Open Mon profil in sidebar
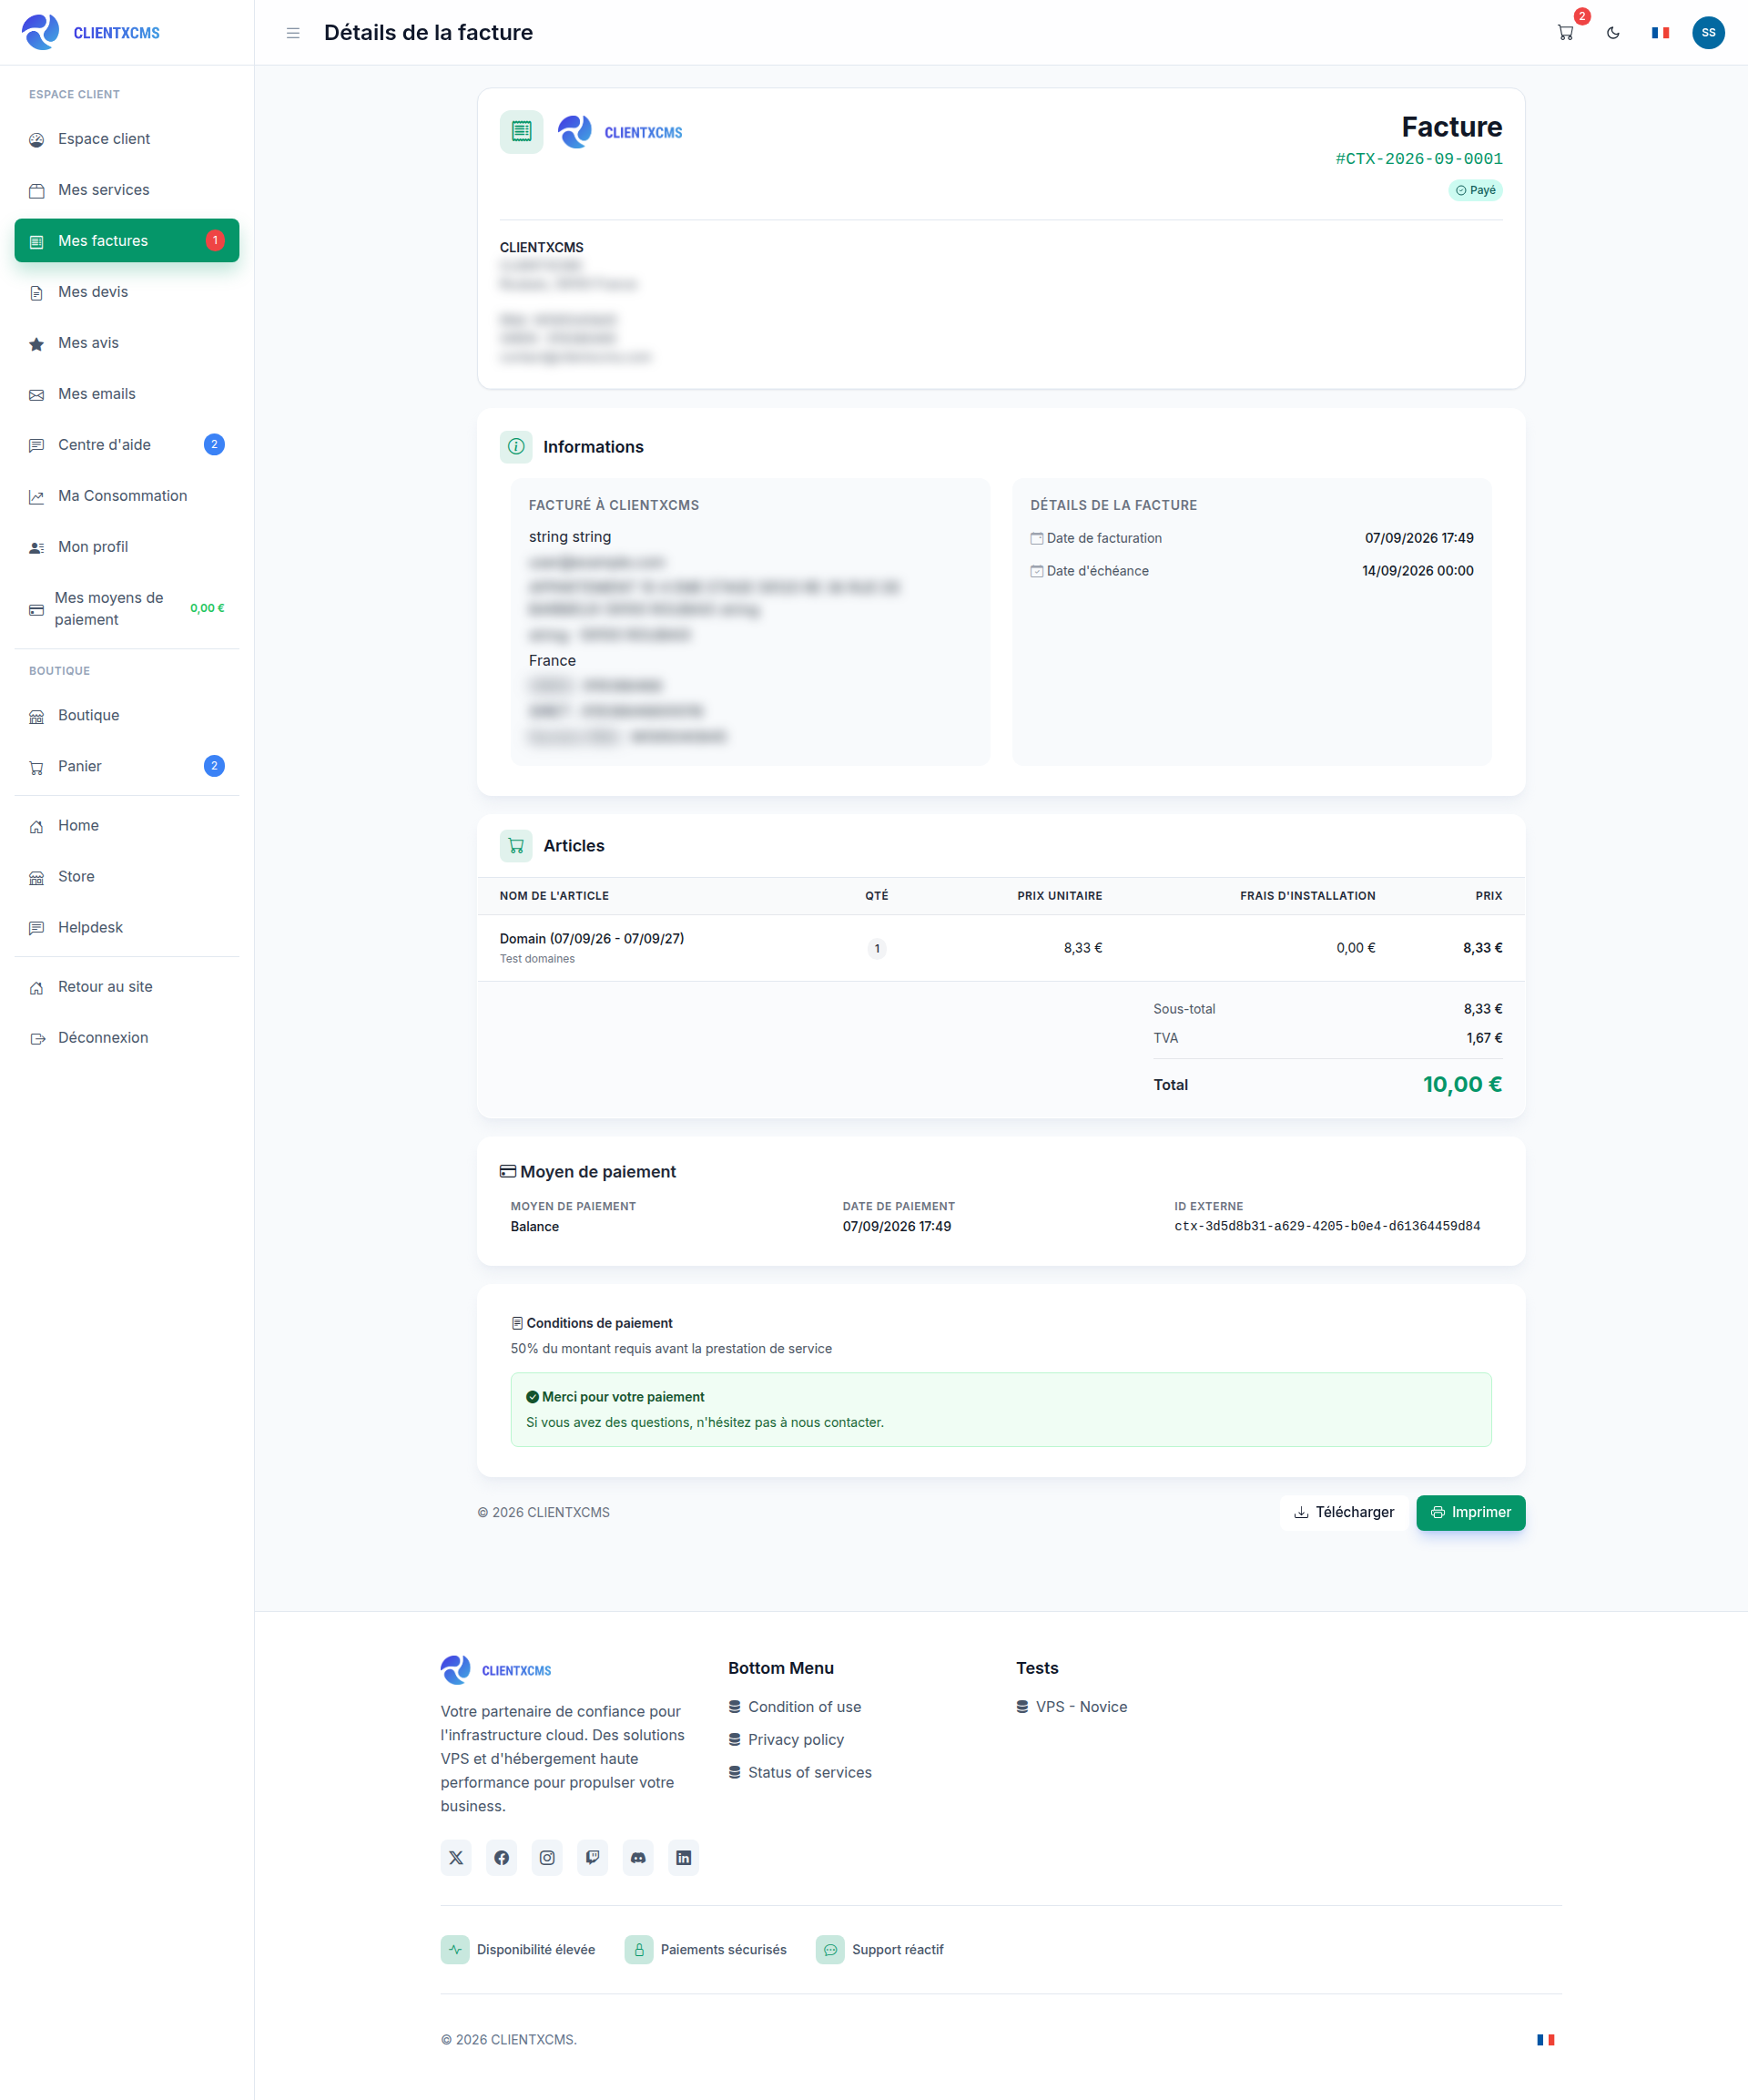Viewport: 1748px width, 2100px height. click(127, 547)
